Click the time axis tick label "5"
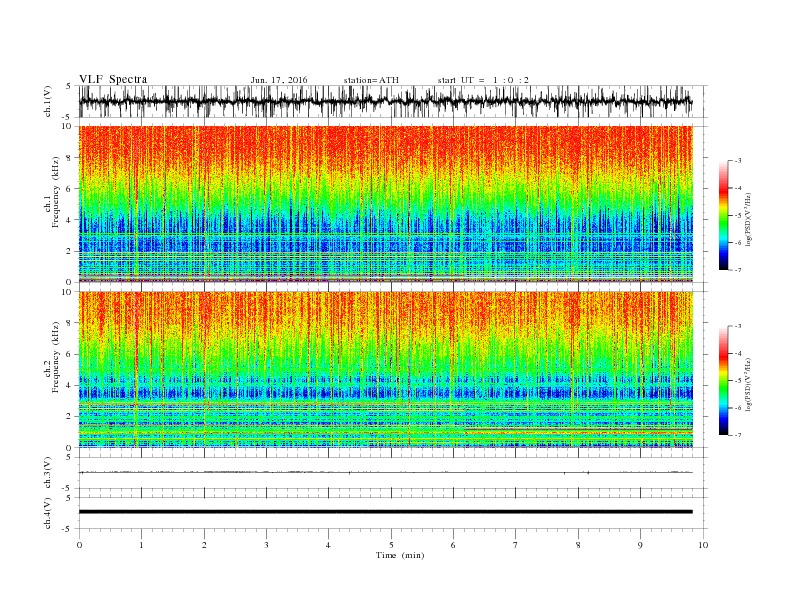Screen dimensions: 792x612 coord(391,545)
